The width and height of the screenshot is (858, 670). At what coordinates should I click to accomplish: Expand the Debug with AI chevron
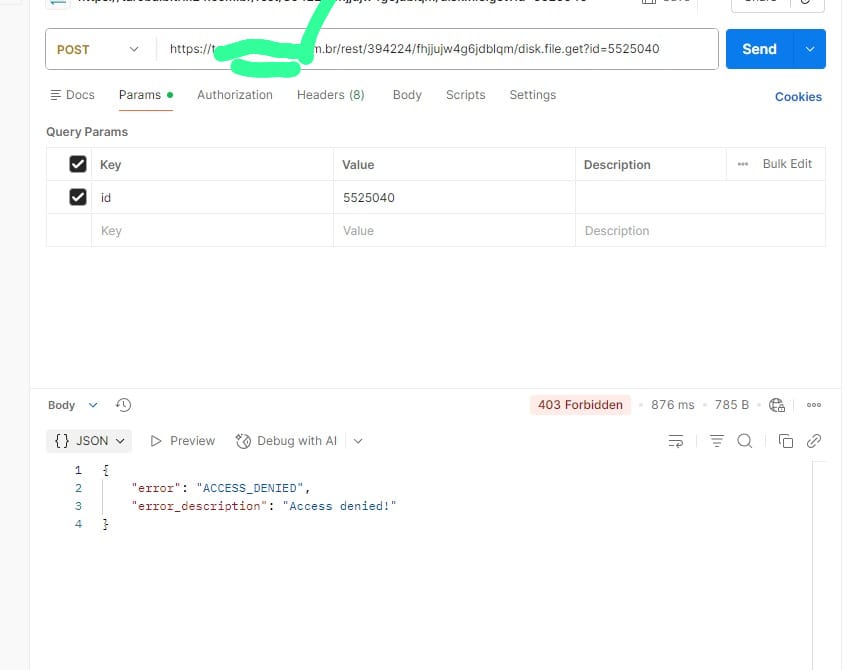click(358, 441)
